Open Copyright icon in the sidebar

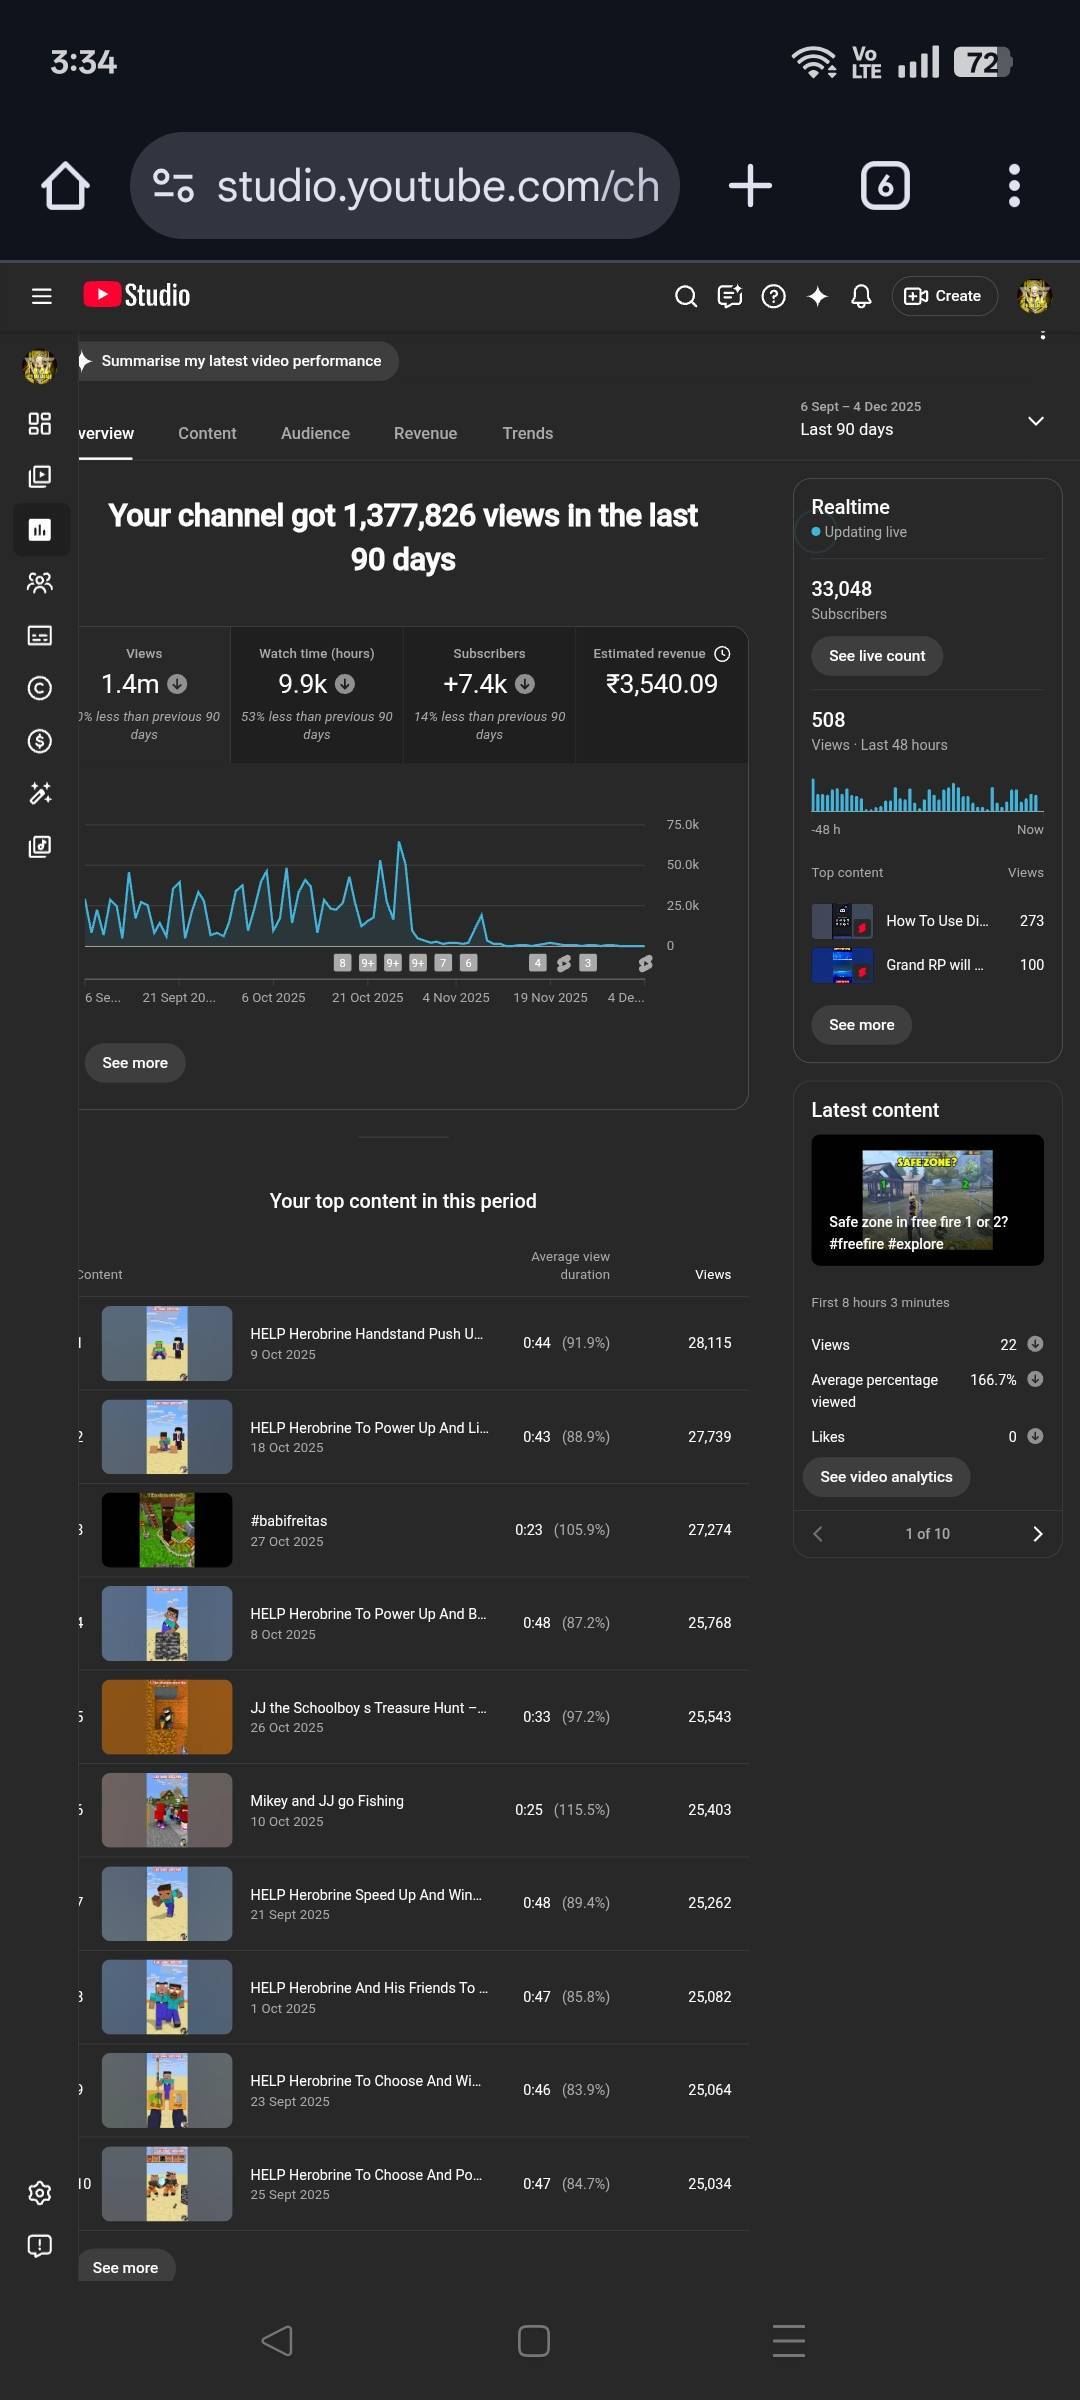click(x=40, y=688)
